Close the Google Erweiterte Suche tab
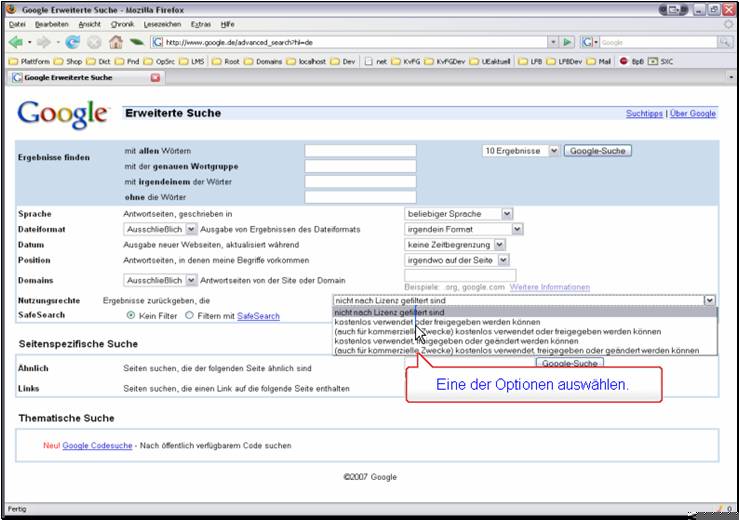Screen dimensions: 739x520 click(x=155, y=78)
